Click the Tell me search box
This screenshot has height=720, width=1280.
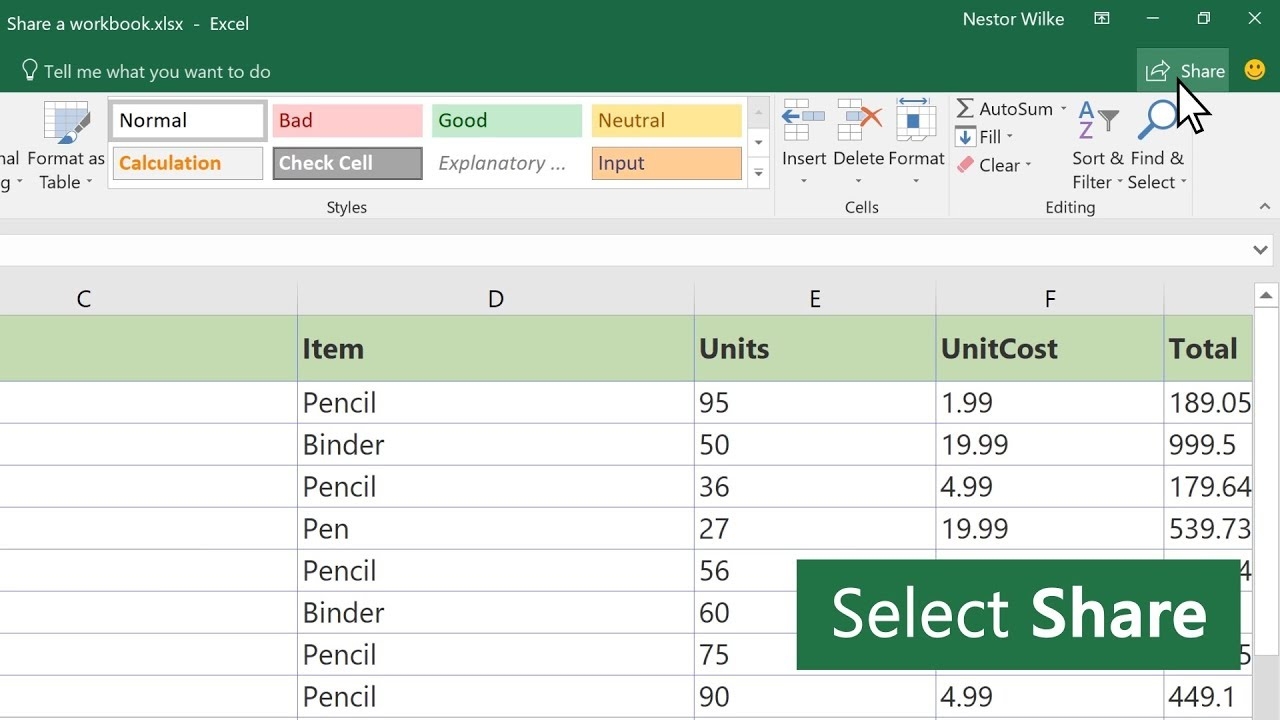(157, 72)
